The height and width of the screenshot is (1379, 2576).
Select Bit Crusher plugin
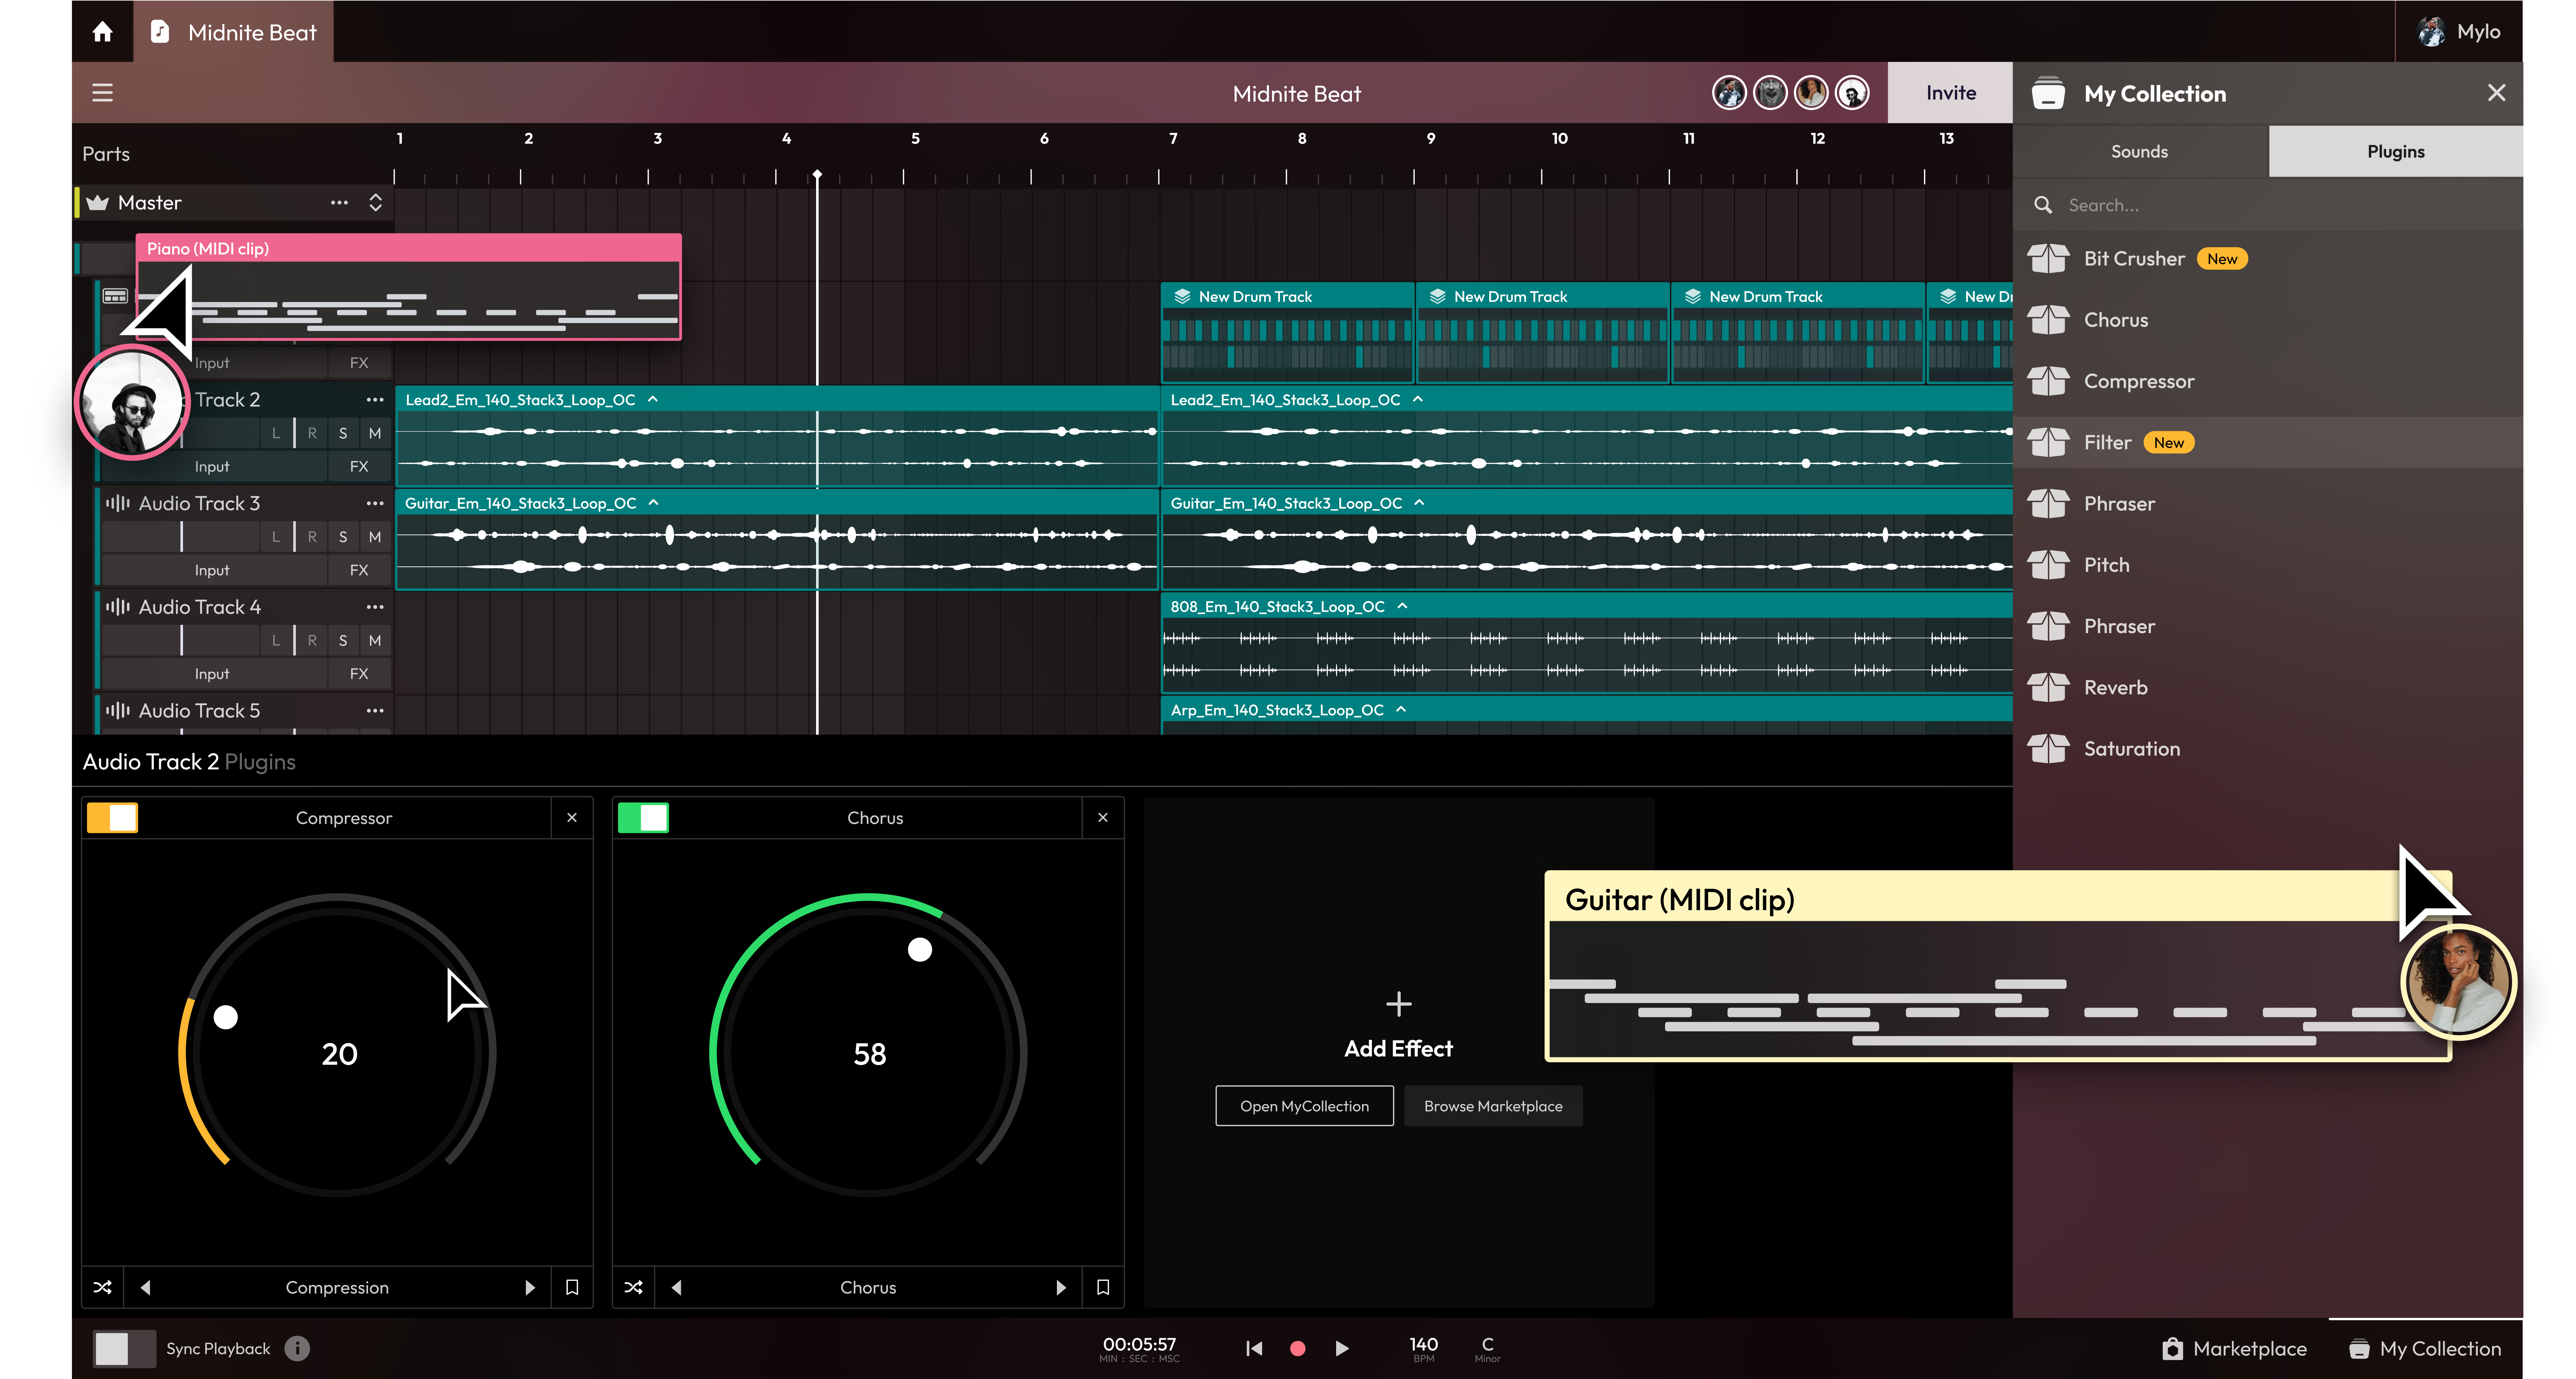2268,259
